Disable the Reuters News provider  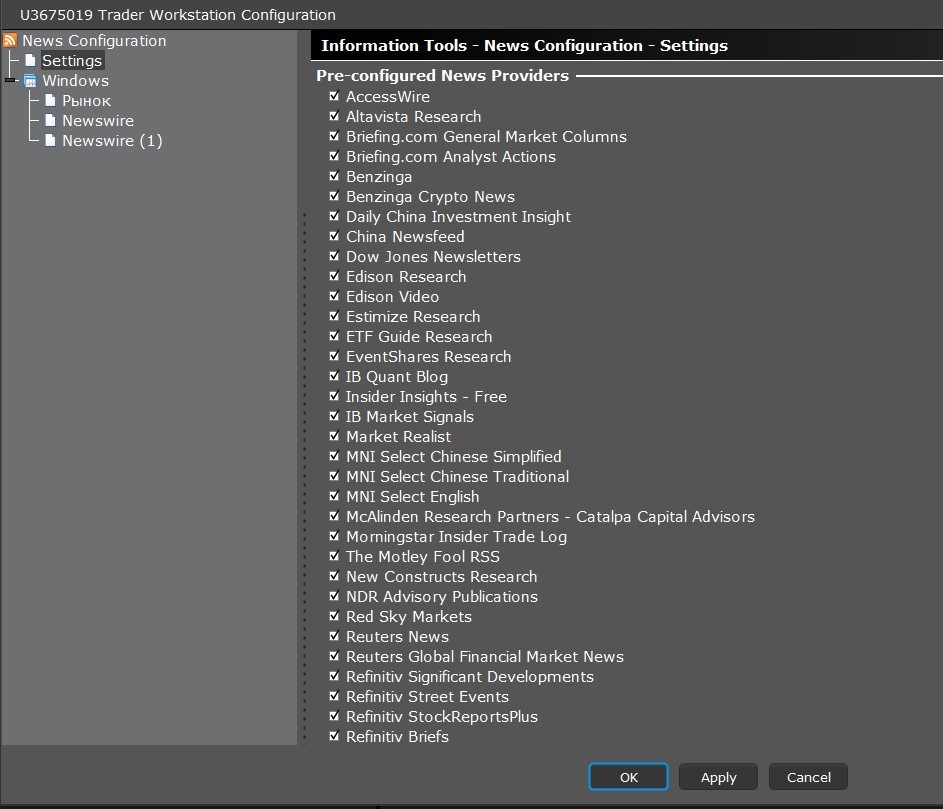click(x=334, y=636)
